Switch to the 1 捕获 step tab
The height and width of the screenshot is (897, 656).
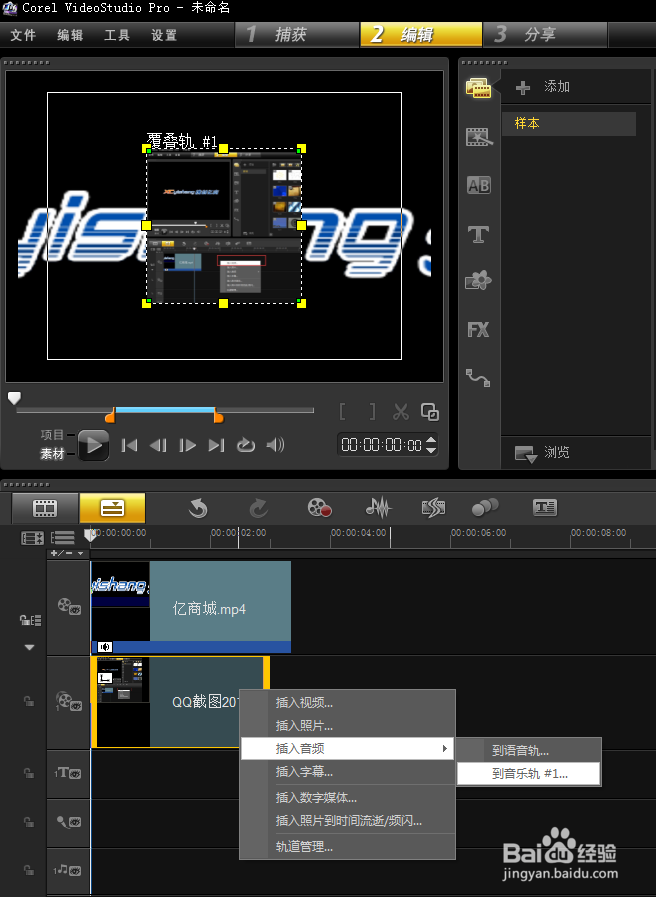pos(297,35)
